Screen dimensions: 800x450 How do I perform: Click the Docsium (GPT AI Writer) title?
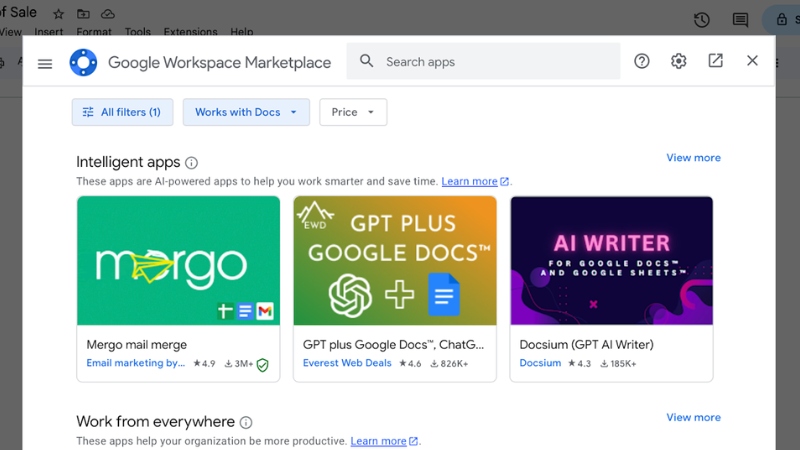(586, 344)
